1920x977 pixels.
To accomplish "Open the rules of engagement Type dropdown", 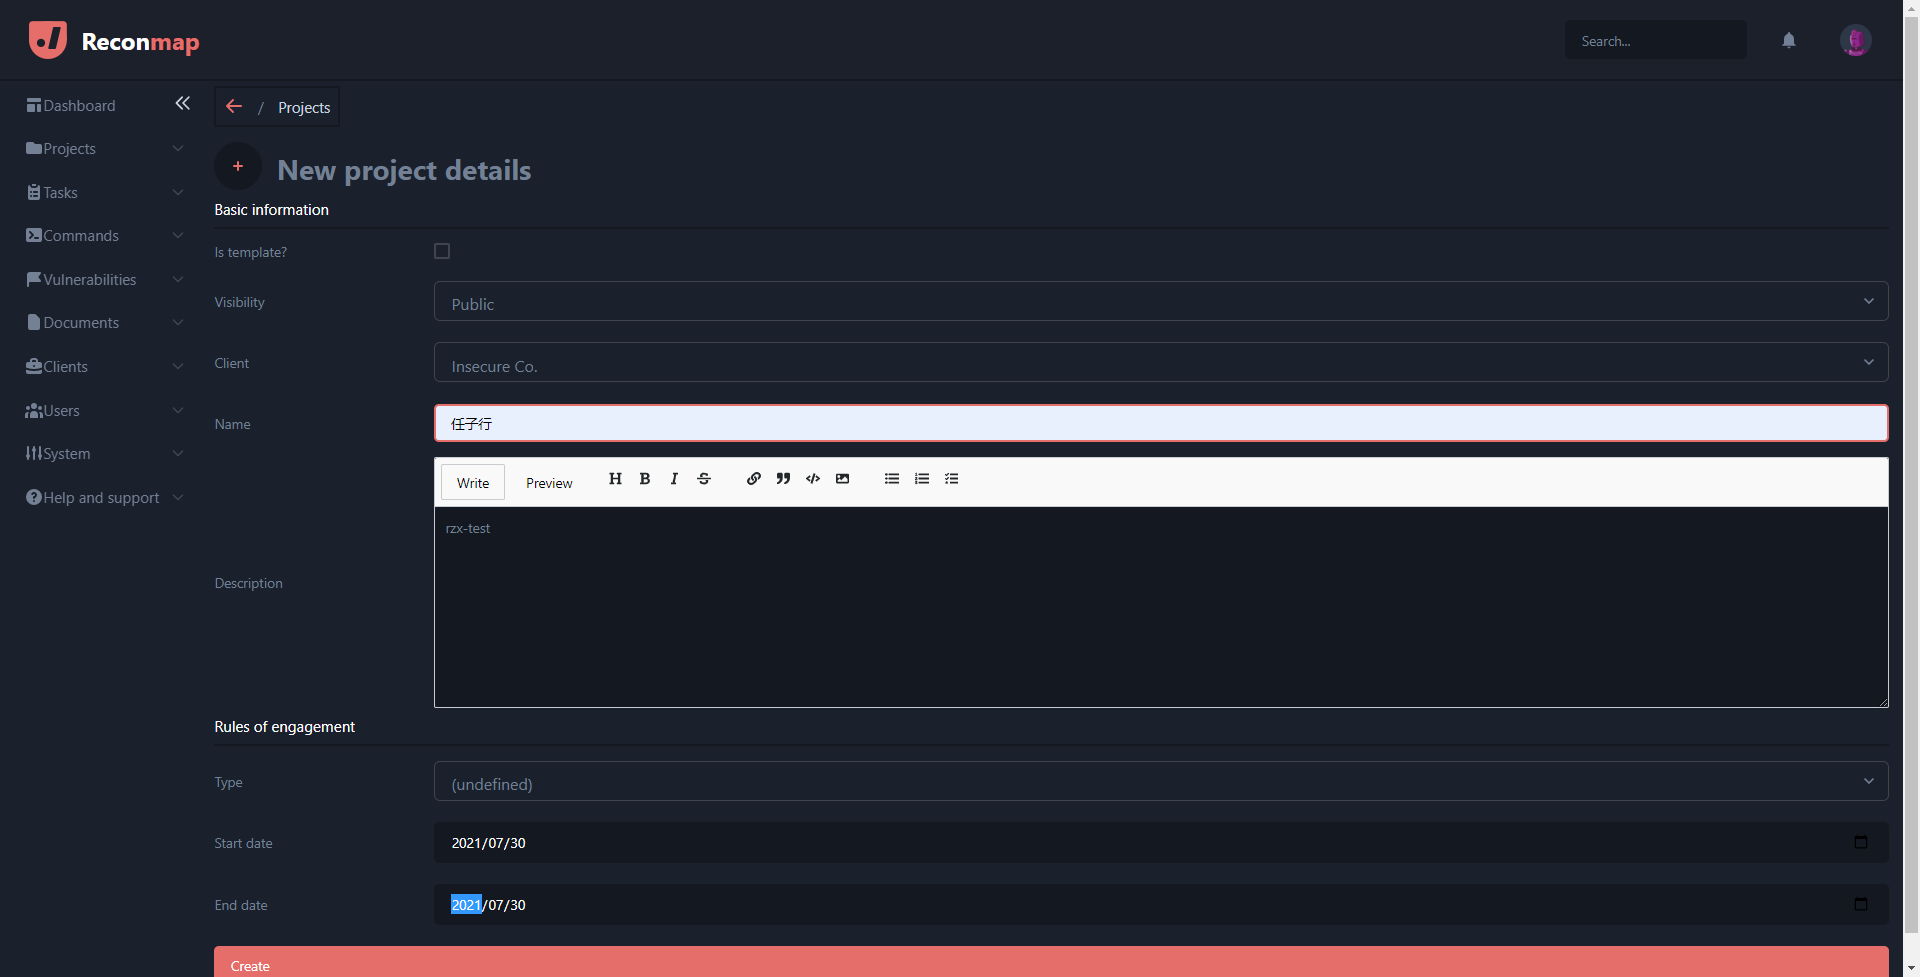I will (x=1160, y=782).
